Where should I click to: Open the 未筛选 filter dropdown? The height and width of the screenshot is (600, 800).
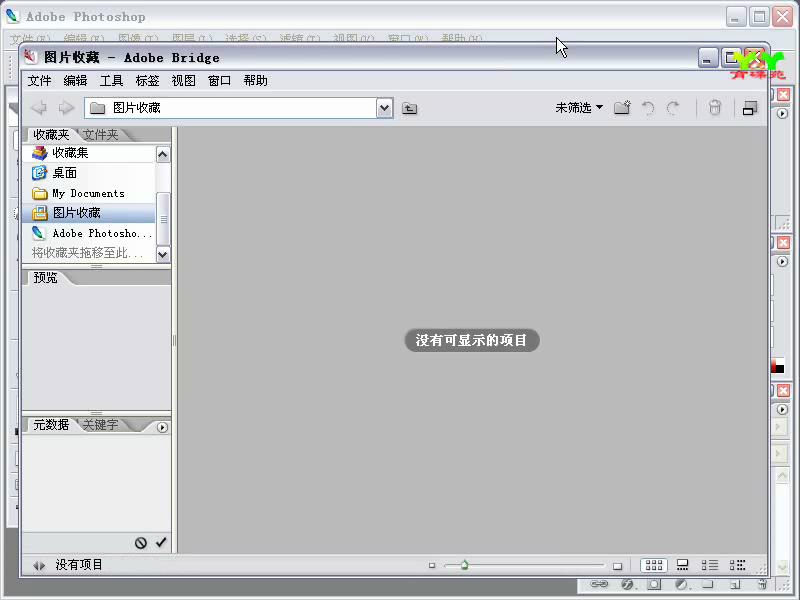click(x=579, y=108)
